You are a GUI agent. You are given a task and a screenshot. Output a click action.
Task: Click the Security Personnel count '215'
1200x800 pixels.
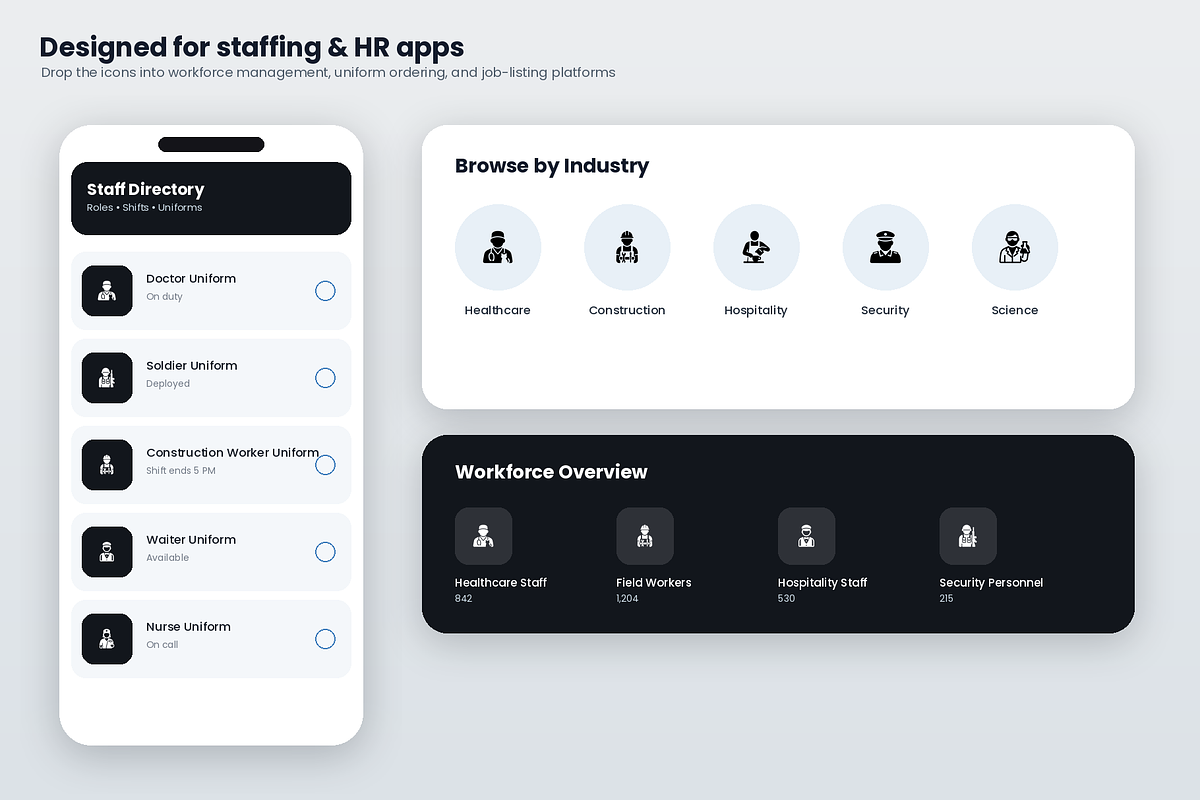tap(946, 599)
